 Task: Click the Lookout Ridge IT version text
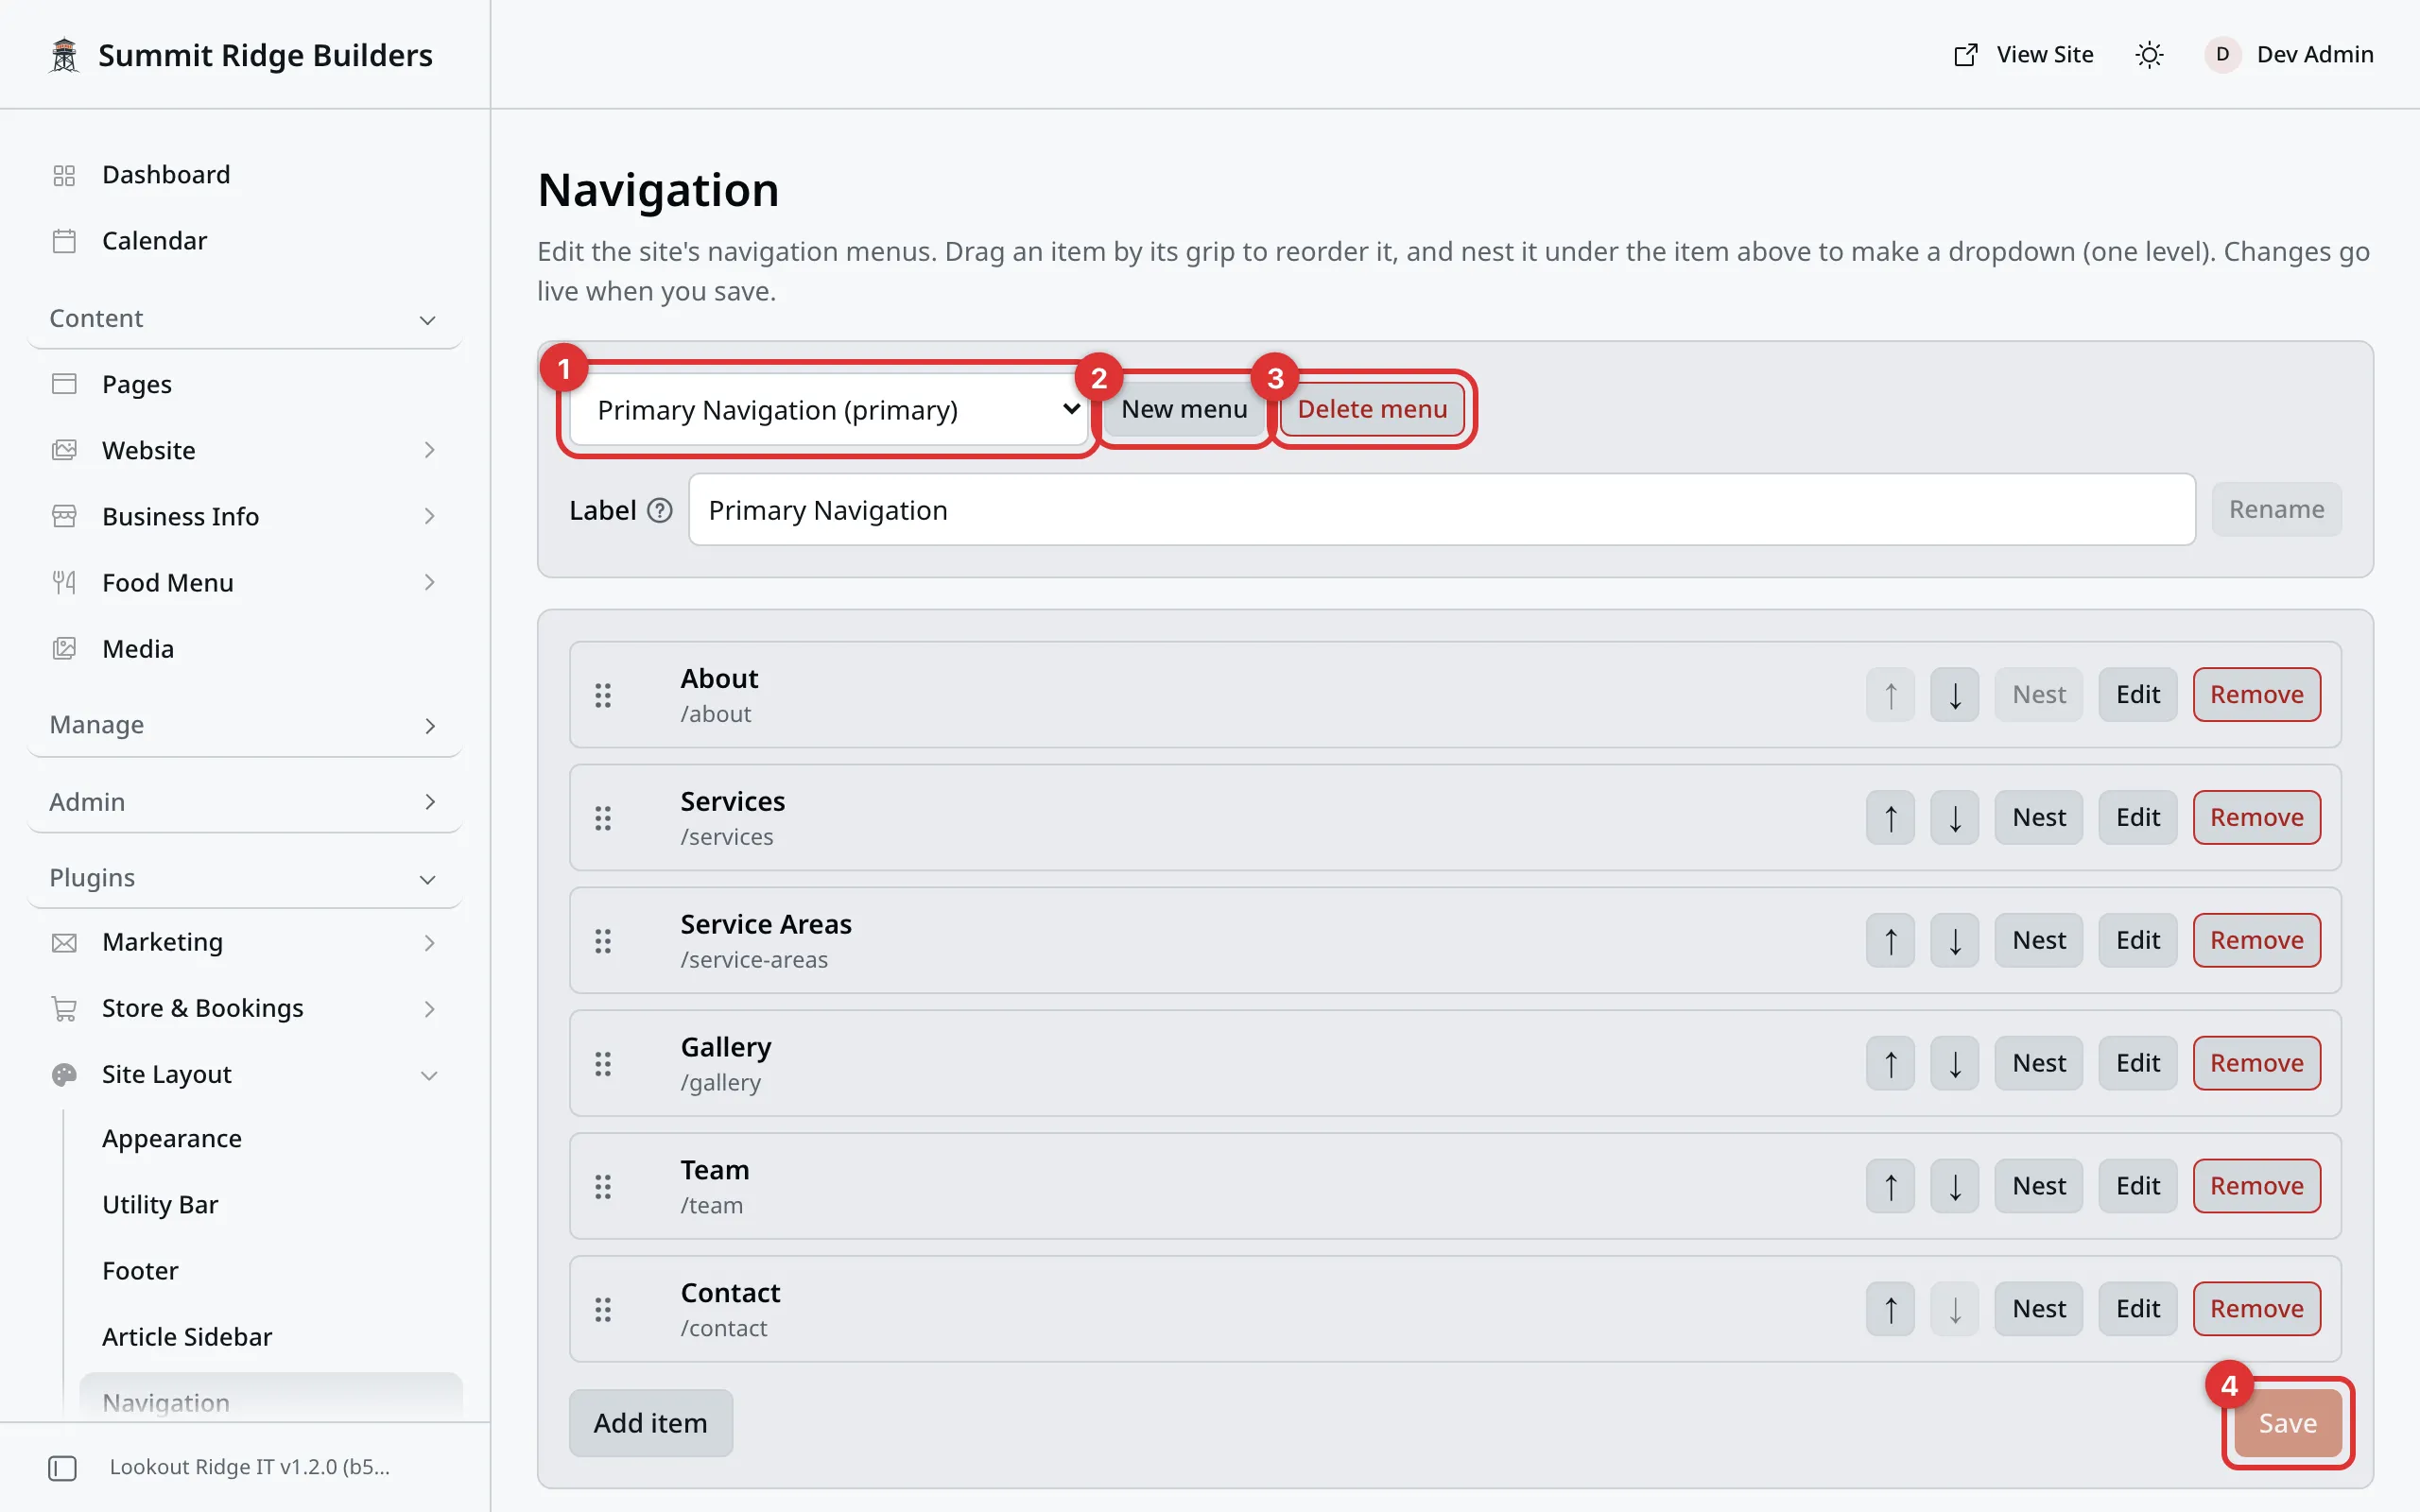coord(249,1467)
